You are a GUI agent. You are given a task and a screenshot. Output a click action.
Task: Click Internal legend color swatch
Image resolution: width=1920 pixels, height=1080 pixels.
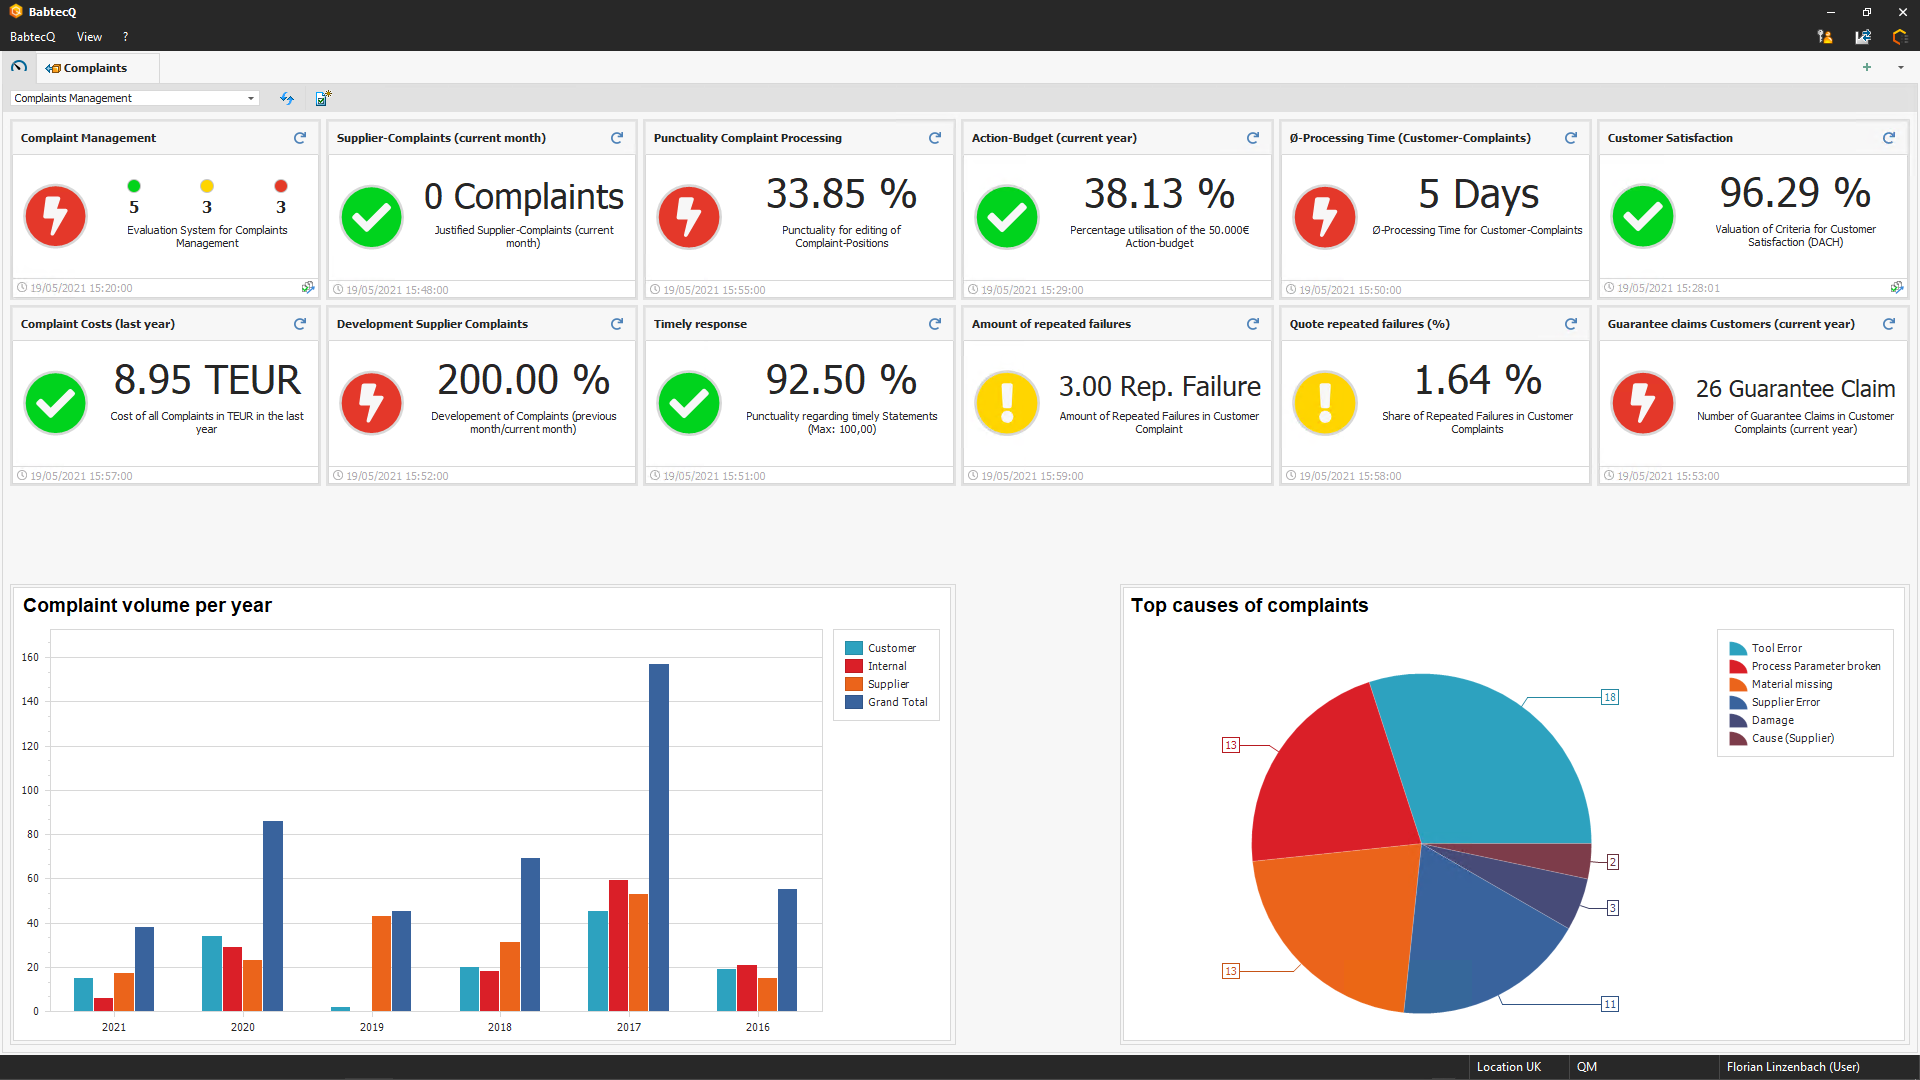[854, 666]
